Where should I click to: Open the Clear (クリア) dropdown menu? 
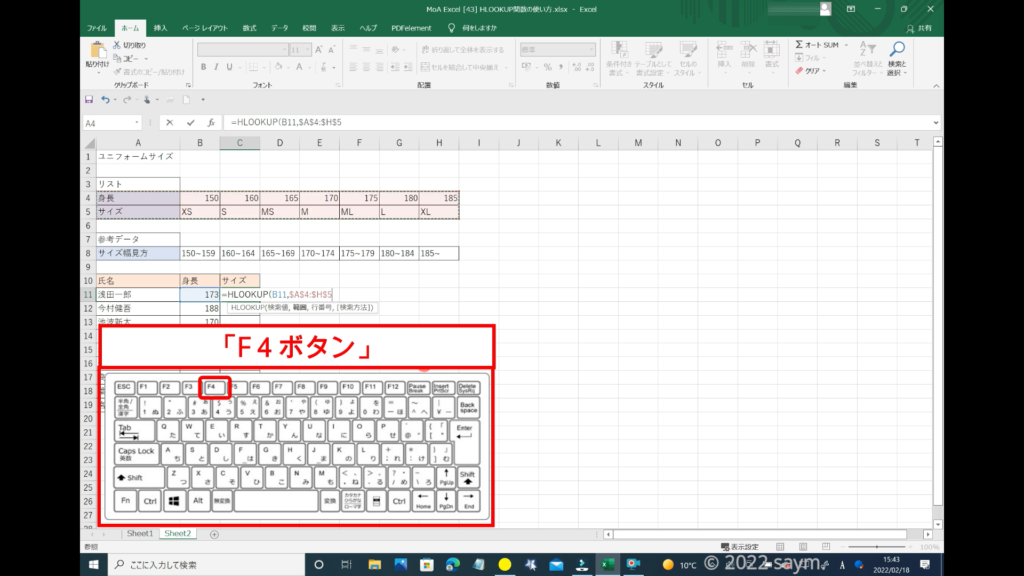(x=811, y=71)
